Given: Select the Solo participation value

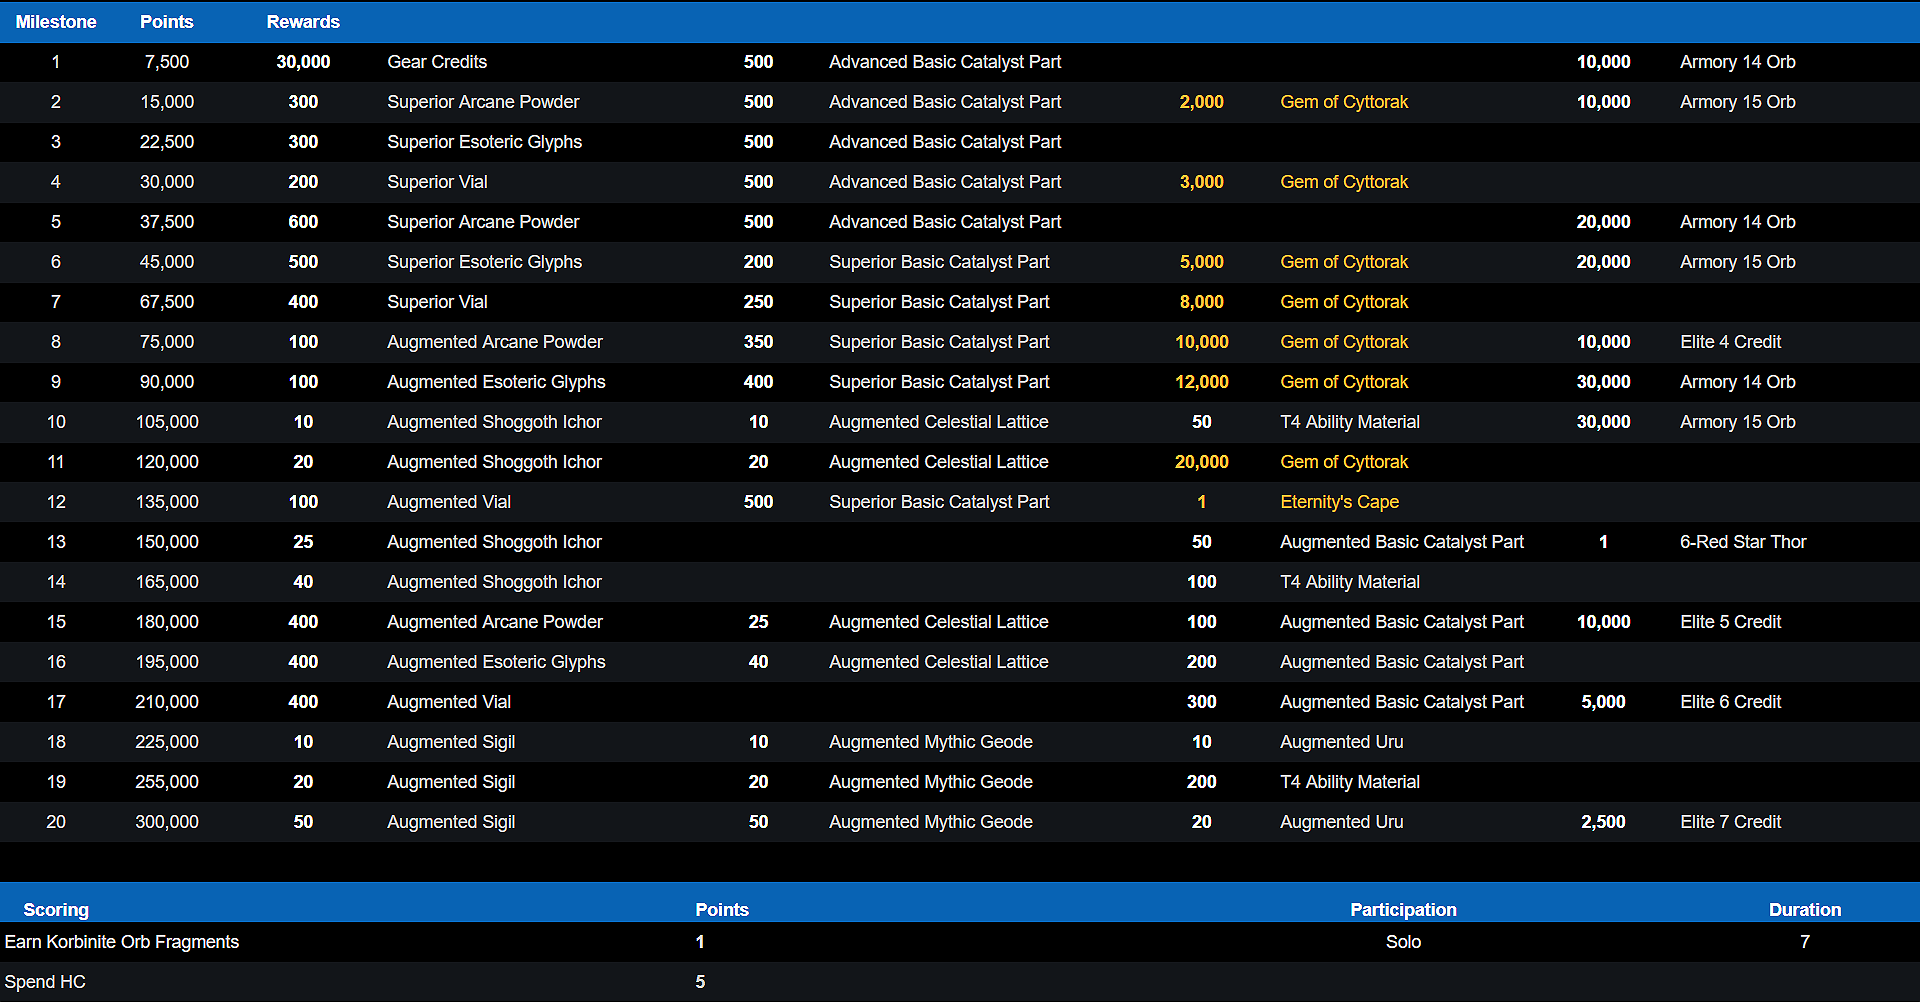Looking at the screenshot, I should pyautogui.click(x=1403, y=942).
